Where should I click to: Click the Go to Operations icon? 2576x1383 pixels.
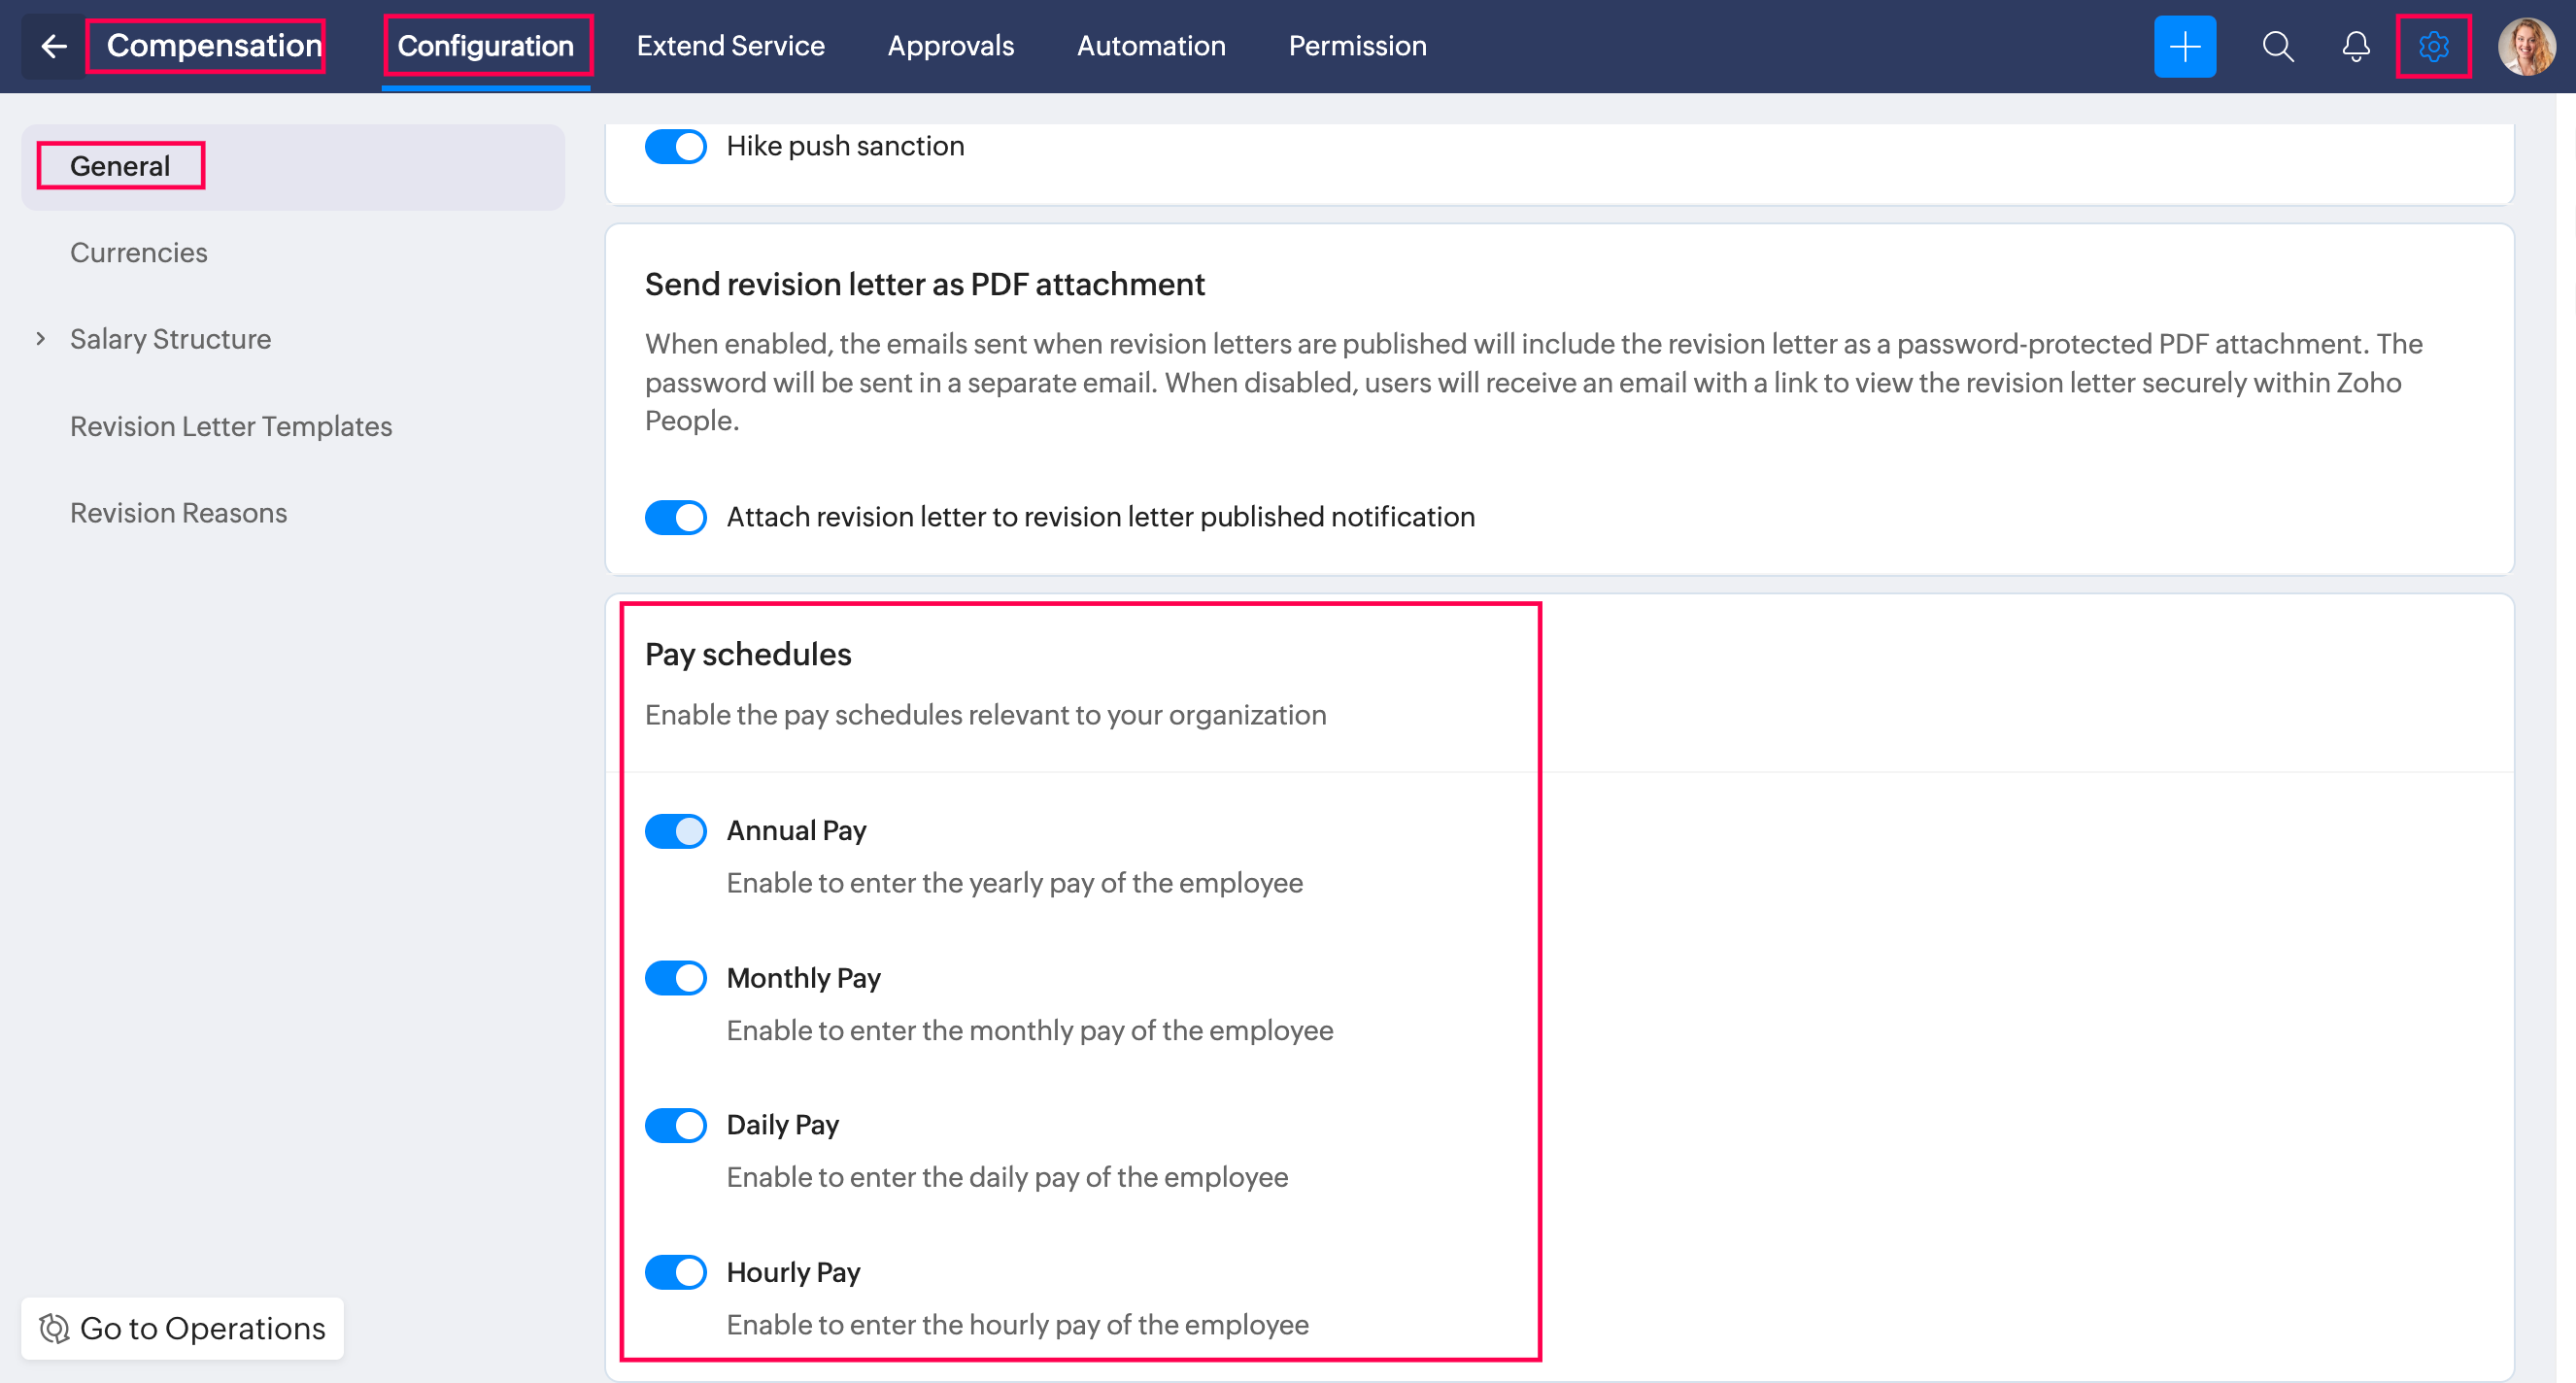pyautogui.click(x=54, y=1328)
